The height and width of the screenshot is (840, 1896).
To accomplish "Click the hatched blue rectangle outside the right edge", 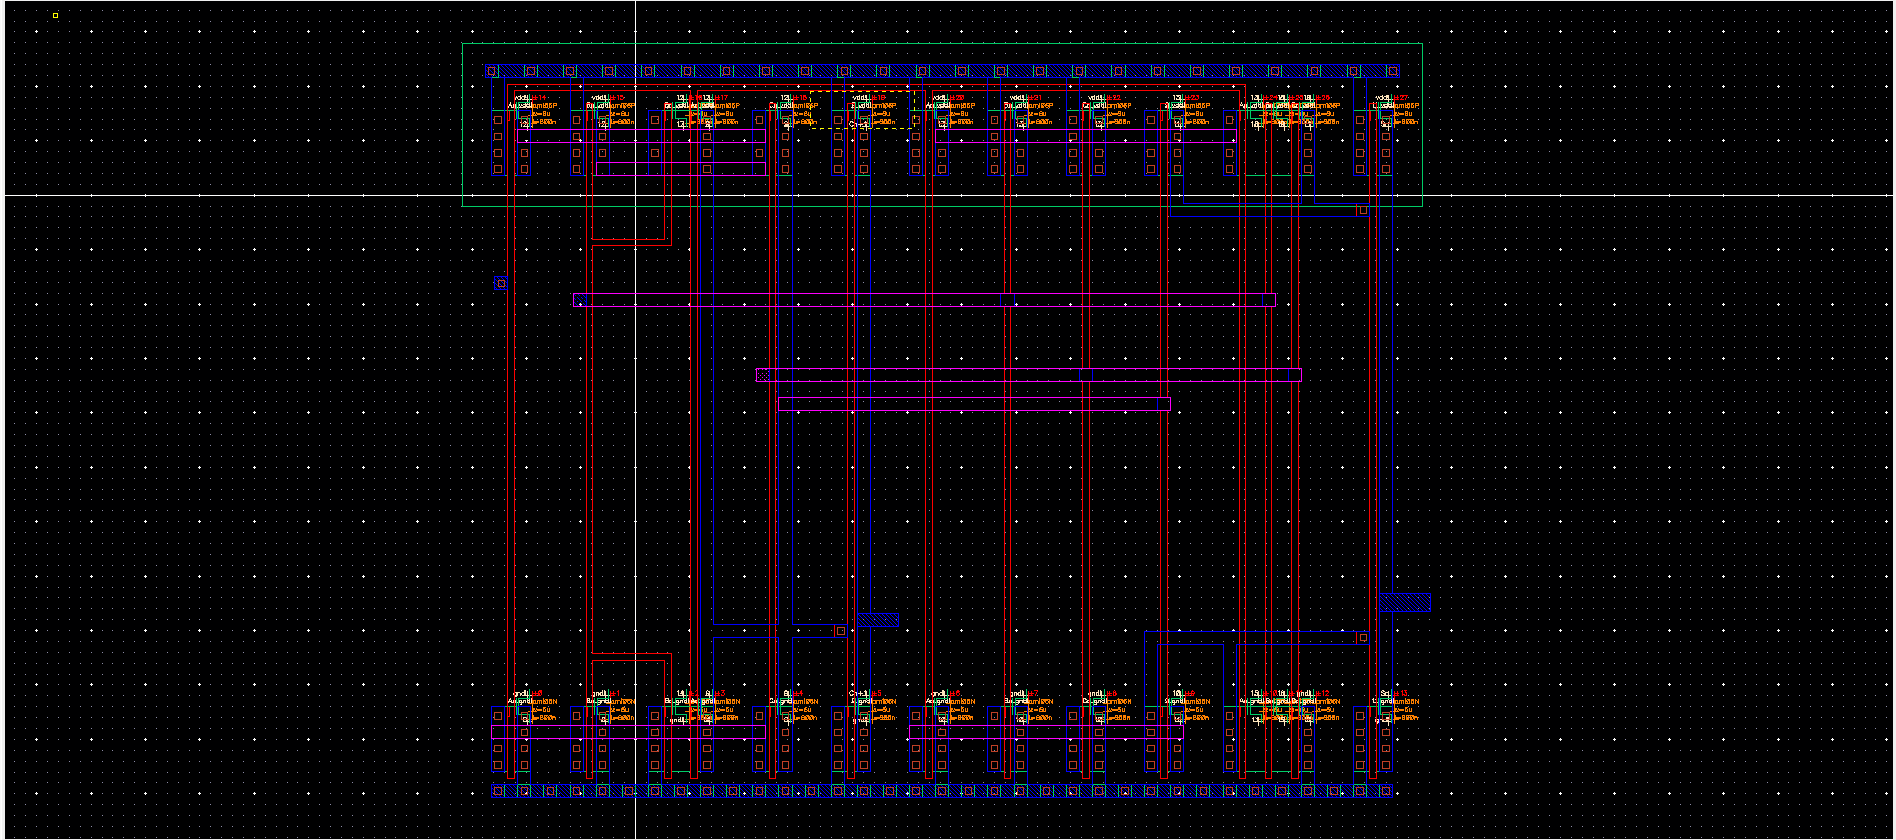I will tap(1405, 602).
